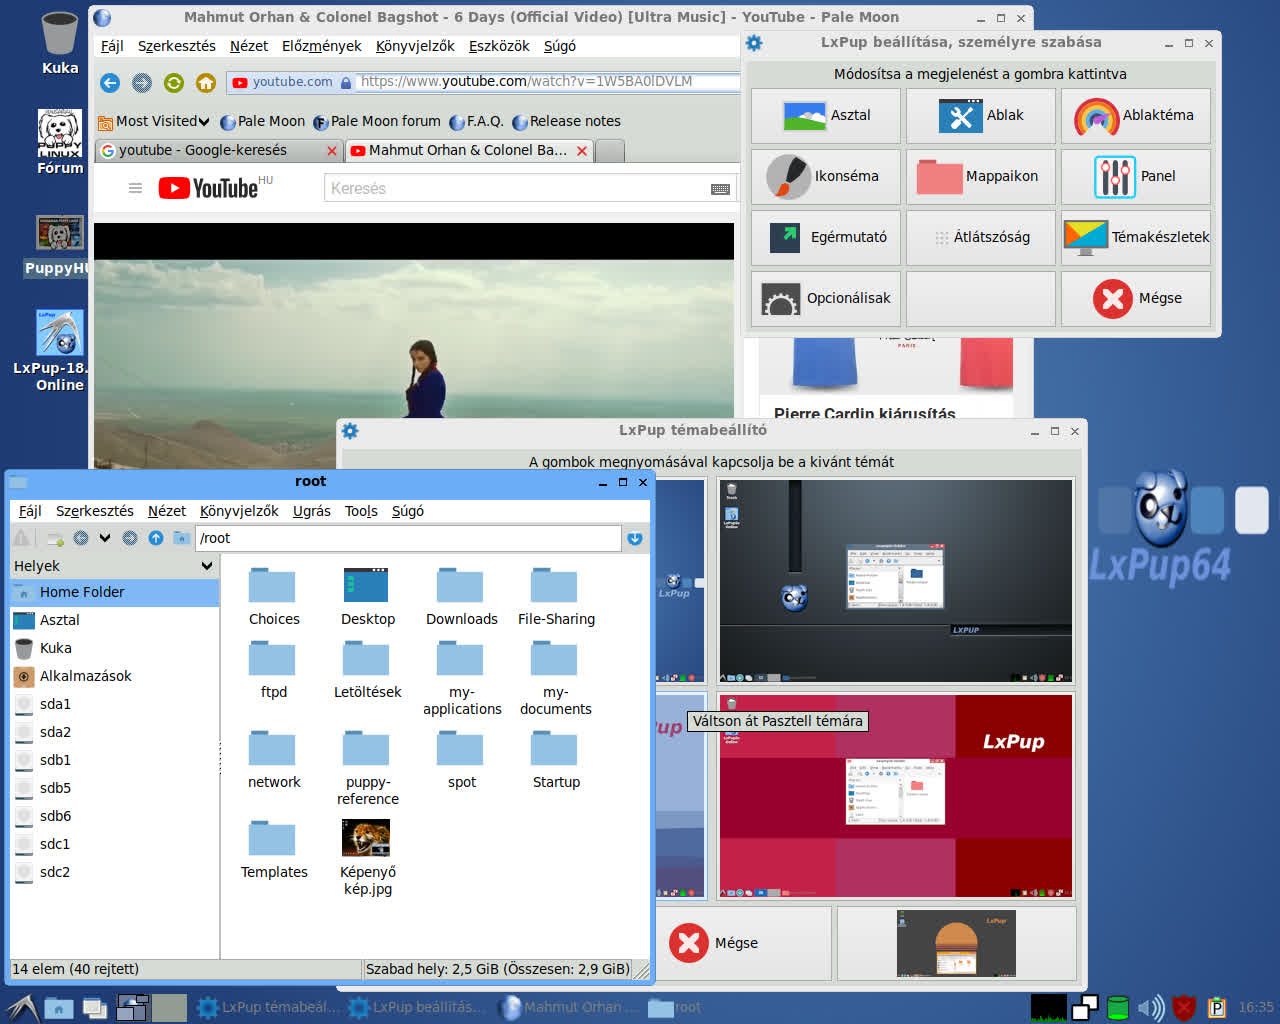Select the Desktop folder icon
The height and width of the screenshot is (1024, 1280).
pos(367,586)
